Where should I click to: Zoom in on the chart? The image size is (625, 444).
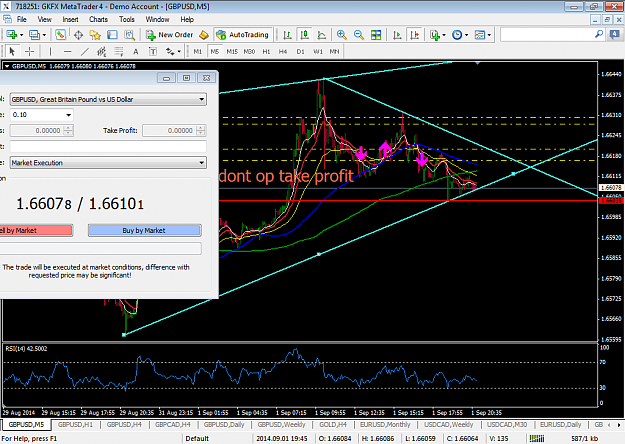pos(342,35)
